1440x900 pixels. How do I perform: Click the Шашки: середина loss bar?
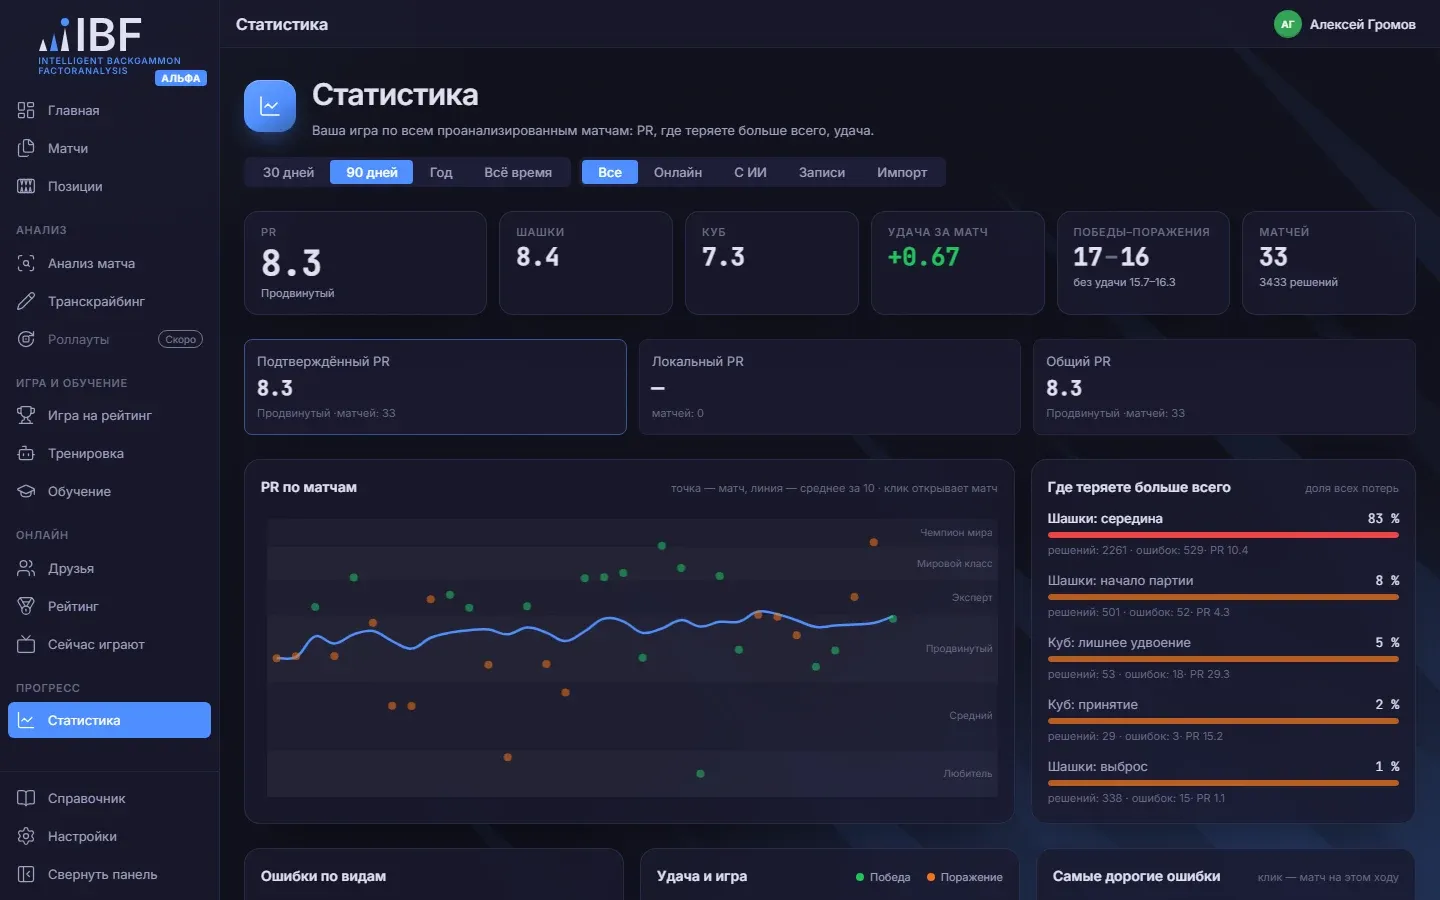click(1223, 533)
